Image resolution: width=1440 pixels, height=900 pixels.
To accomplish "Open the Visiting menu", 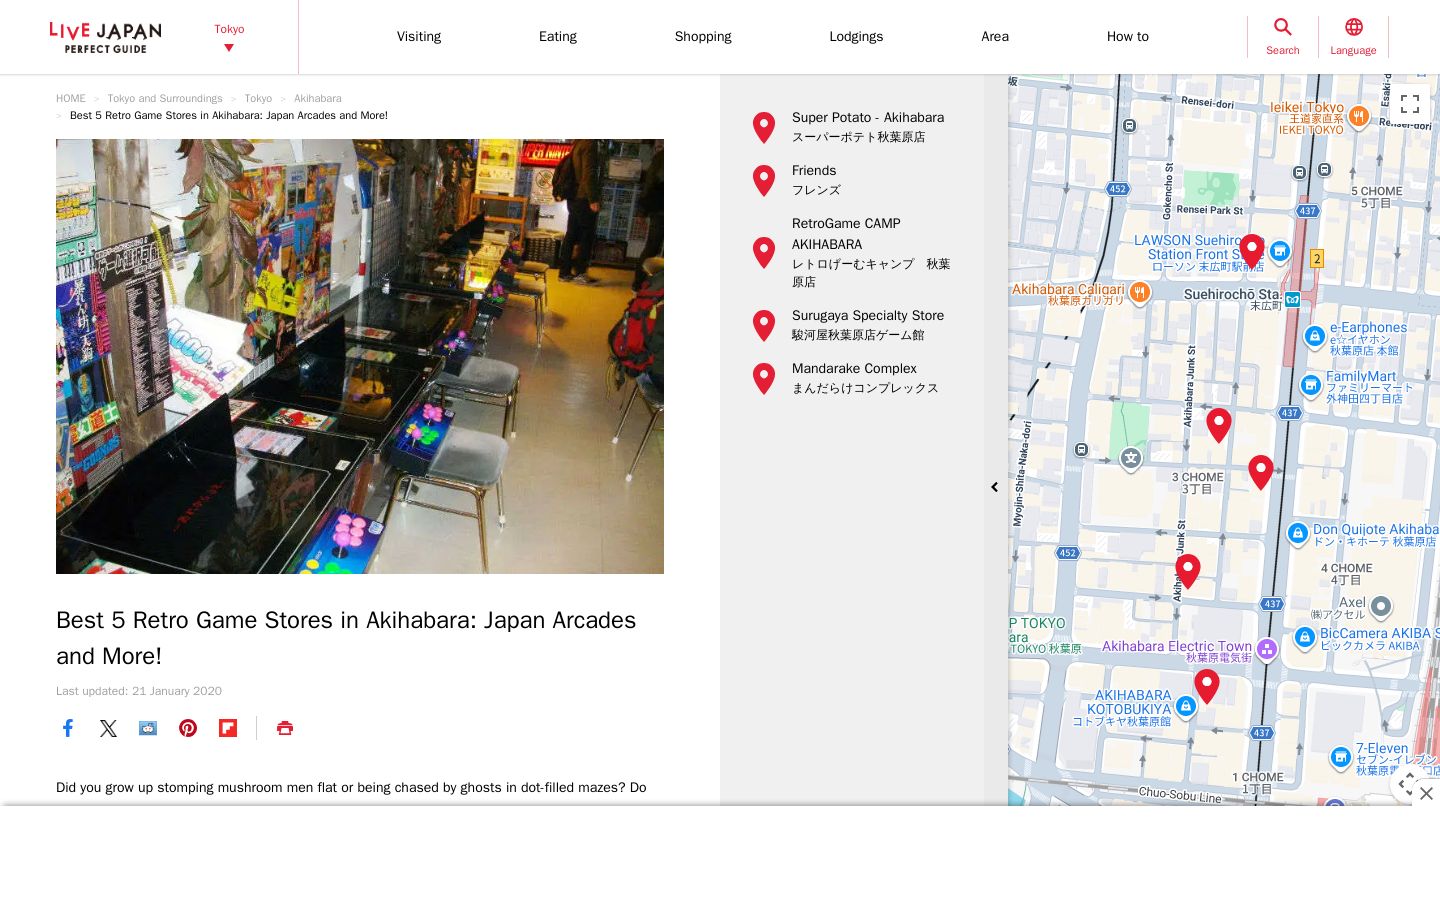I will click(419, 37).
